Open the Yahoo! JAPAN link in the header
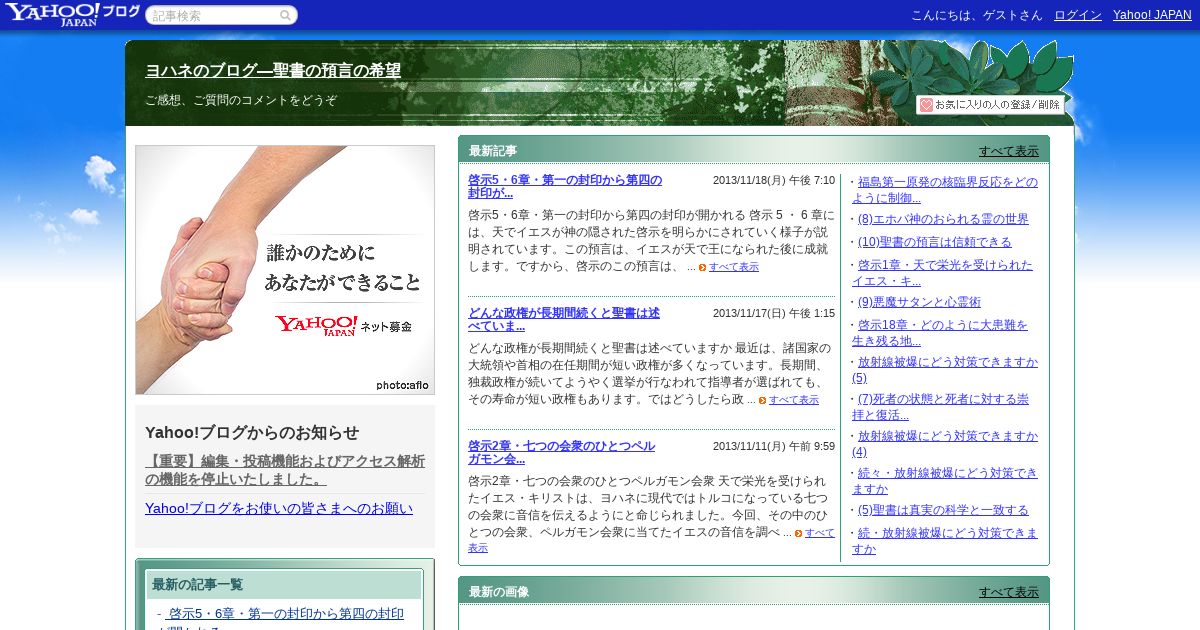The width and height of the screenshot is (1200, 630). tap(1152, 15)
